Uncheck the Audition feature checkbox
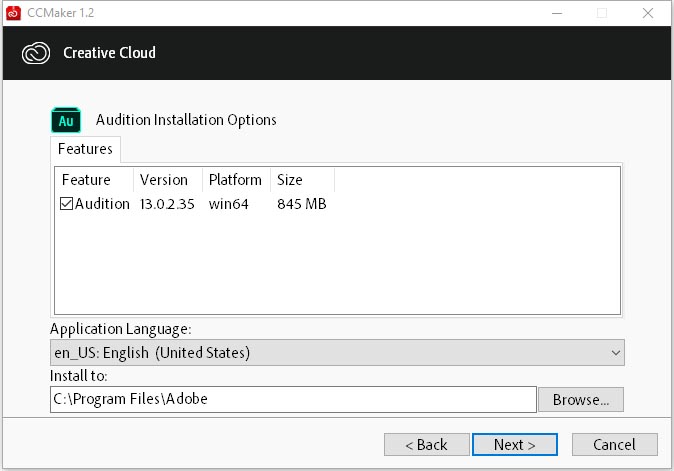 coord(66,203)
